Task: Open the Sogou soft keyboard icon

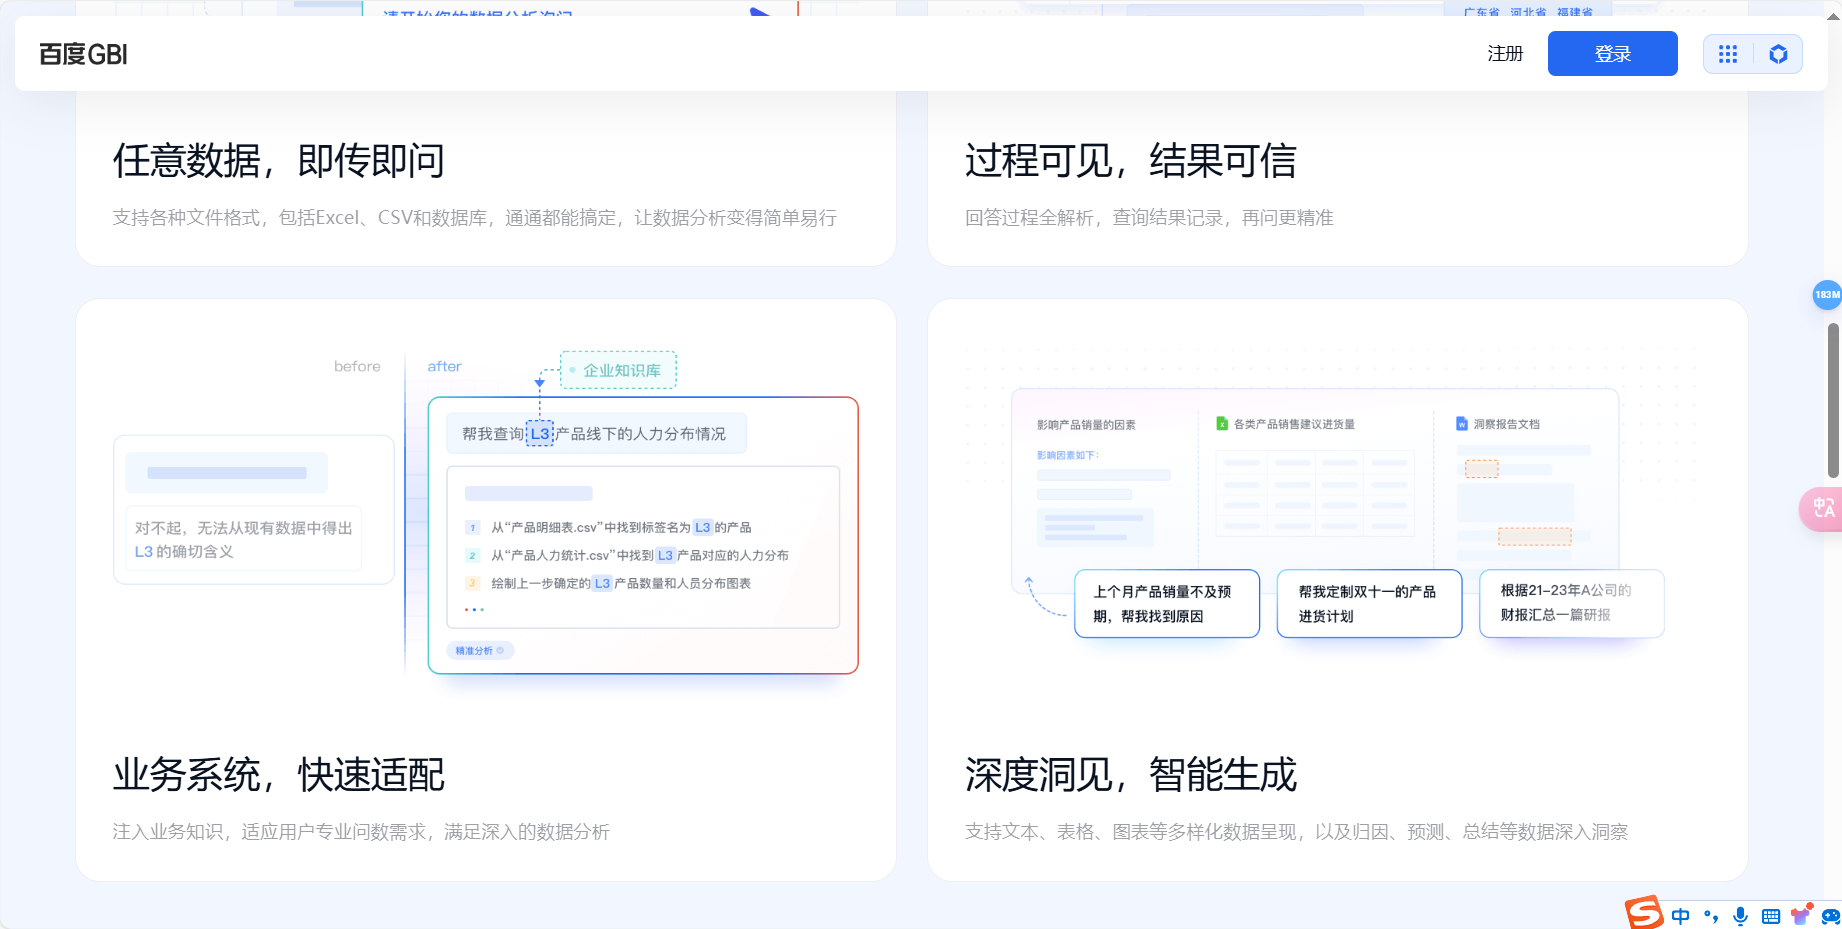Action: point(1770,915)
